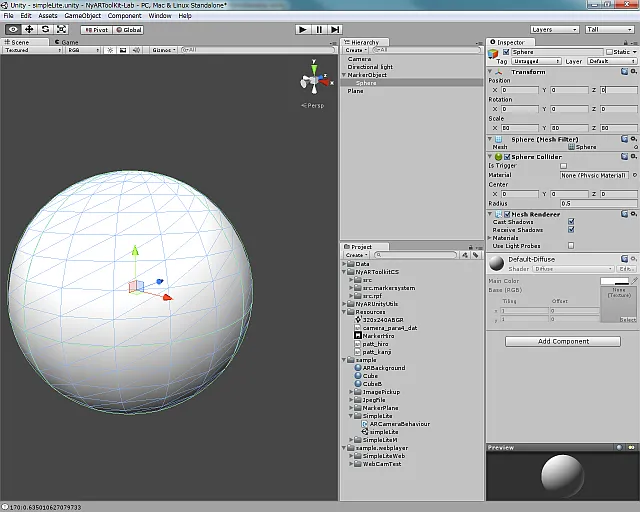Select the Hand view tool
The height and width of the screenshot is (512, 640).
click(13, 29)
